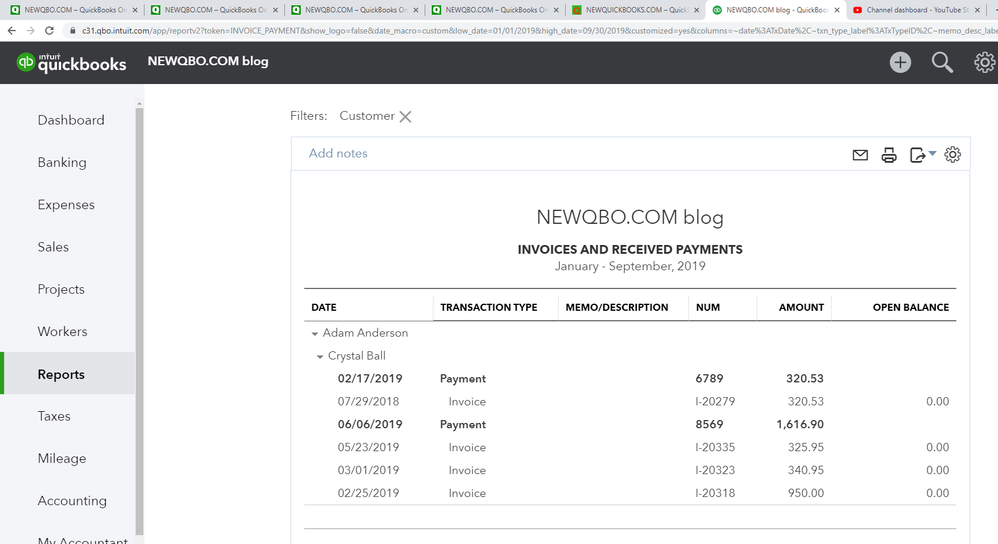The height and width of the screenshot is (544, 998).
Task: Click the address bar lock icon
Action: pos(73,31)
